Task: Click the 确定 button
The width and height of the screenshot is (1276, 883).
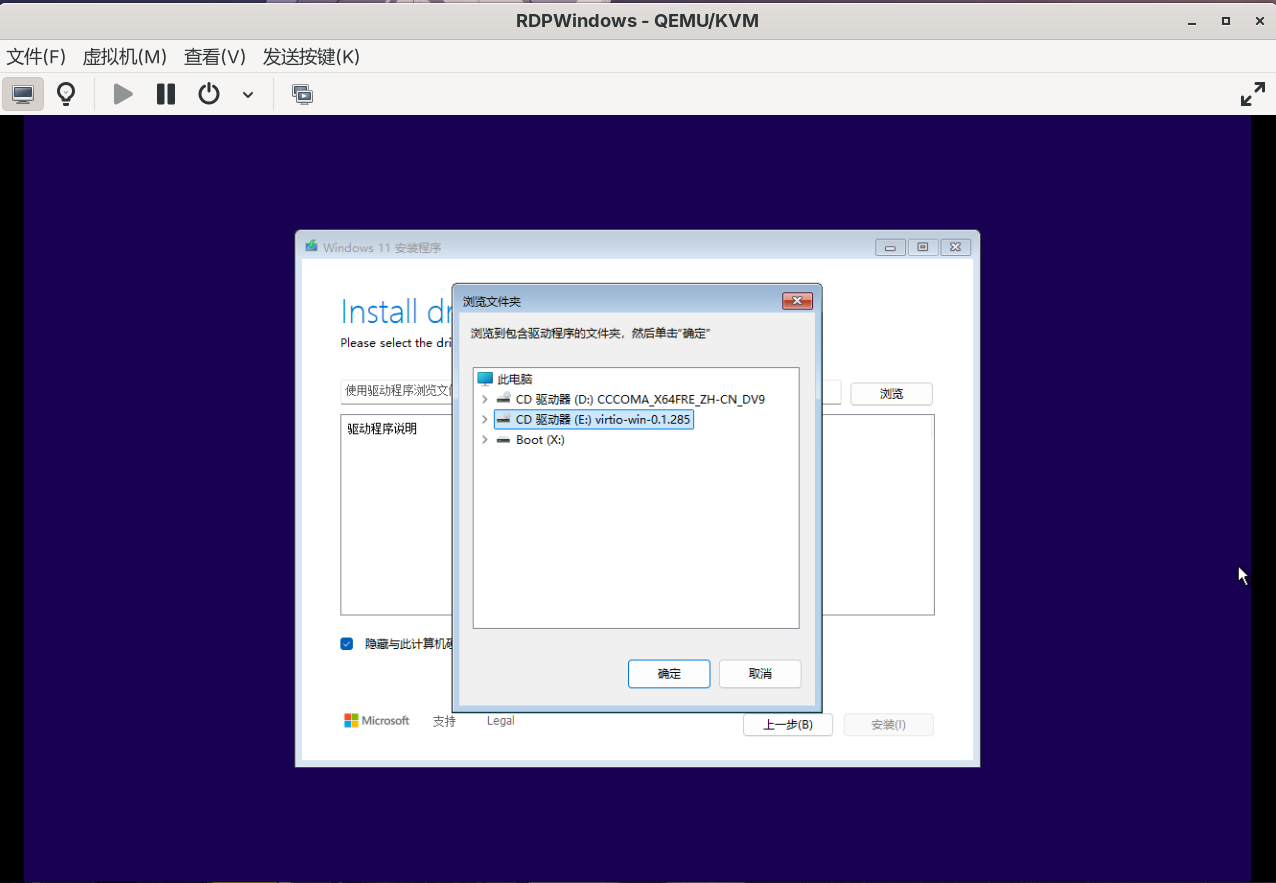Action: 669,674
